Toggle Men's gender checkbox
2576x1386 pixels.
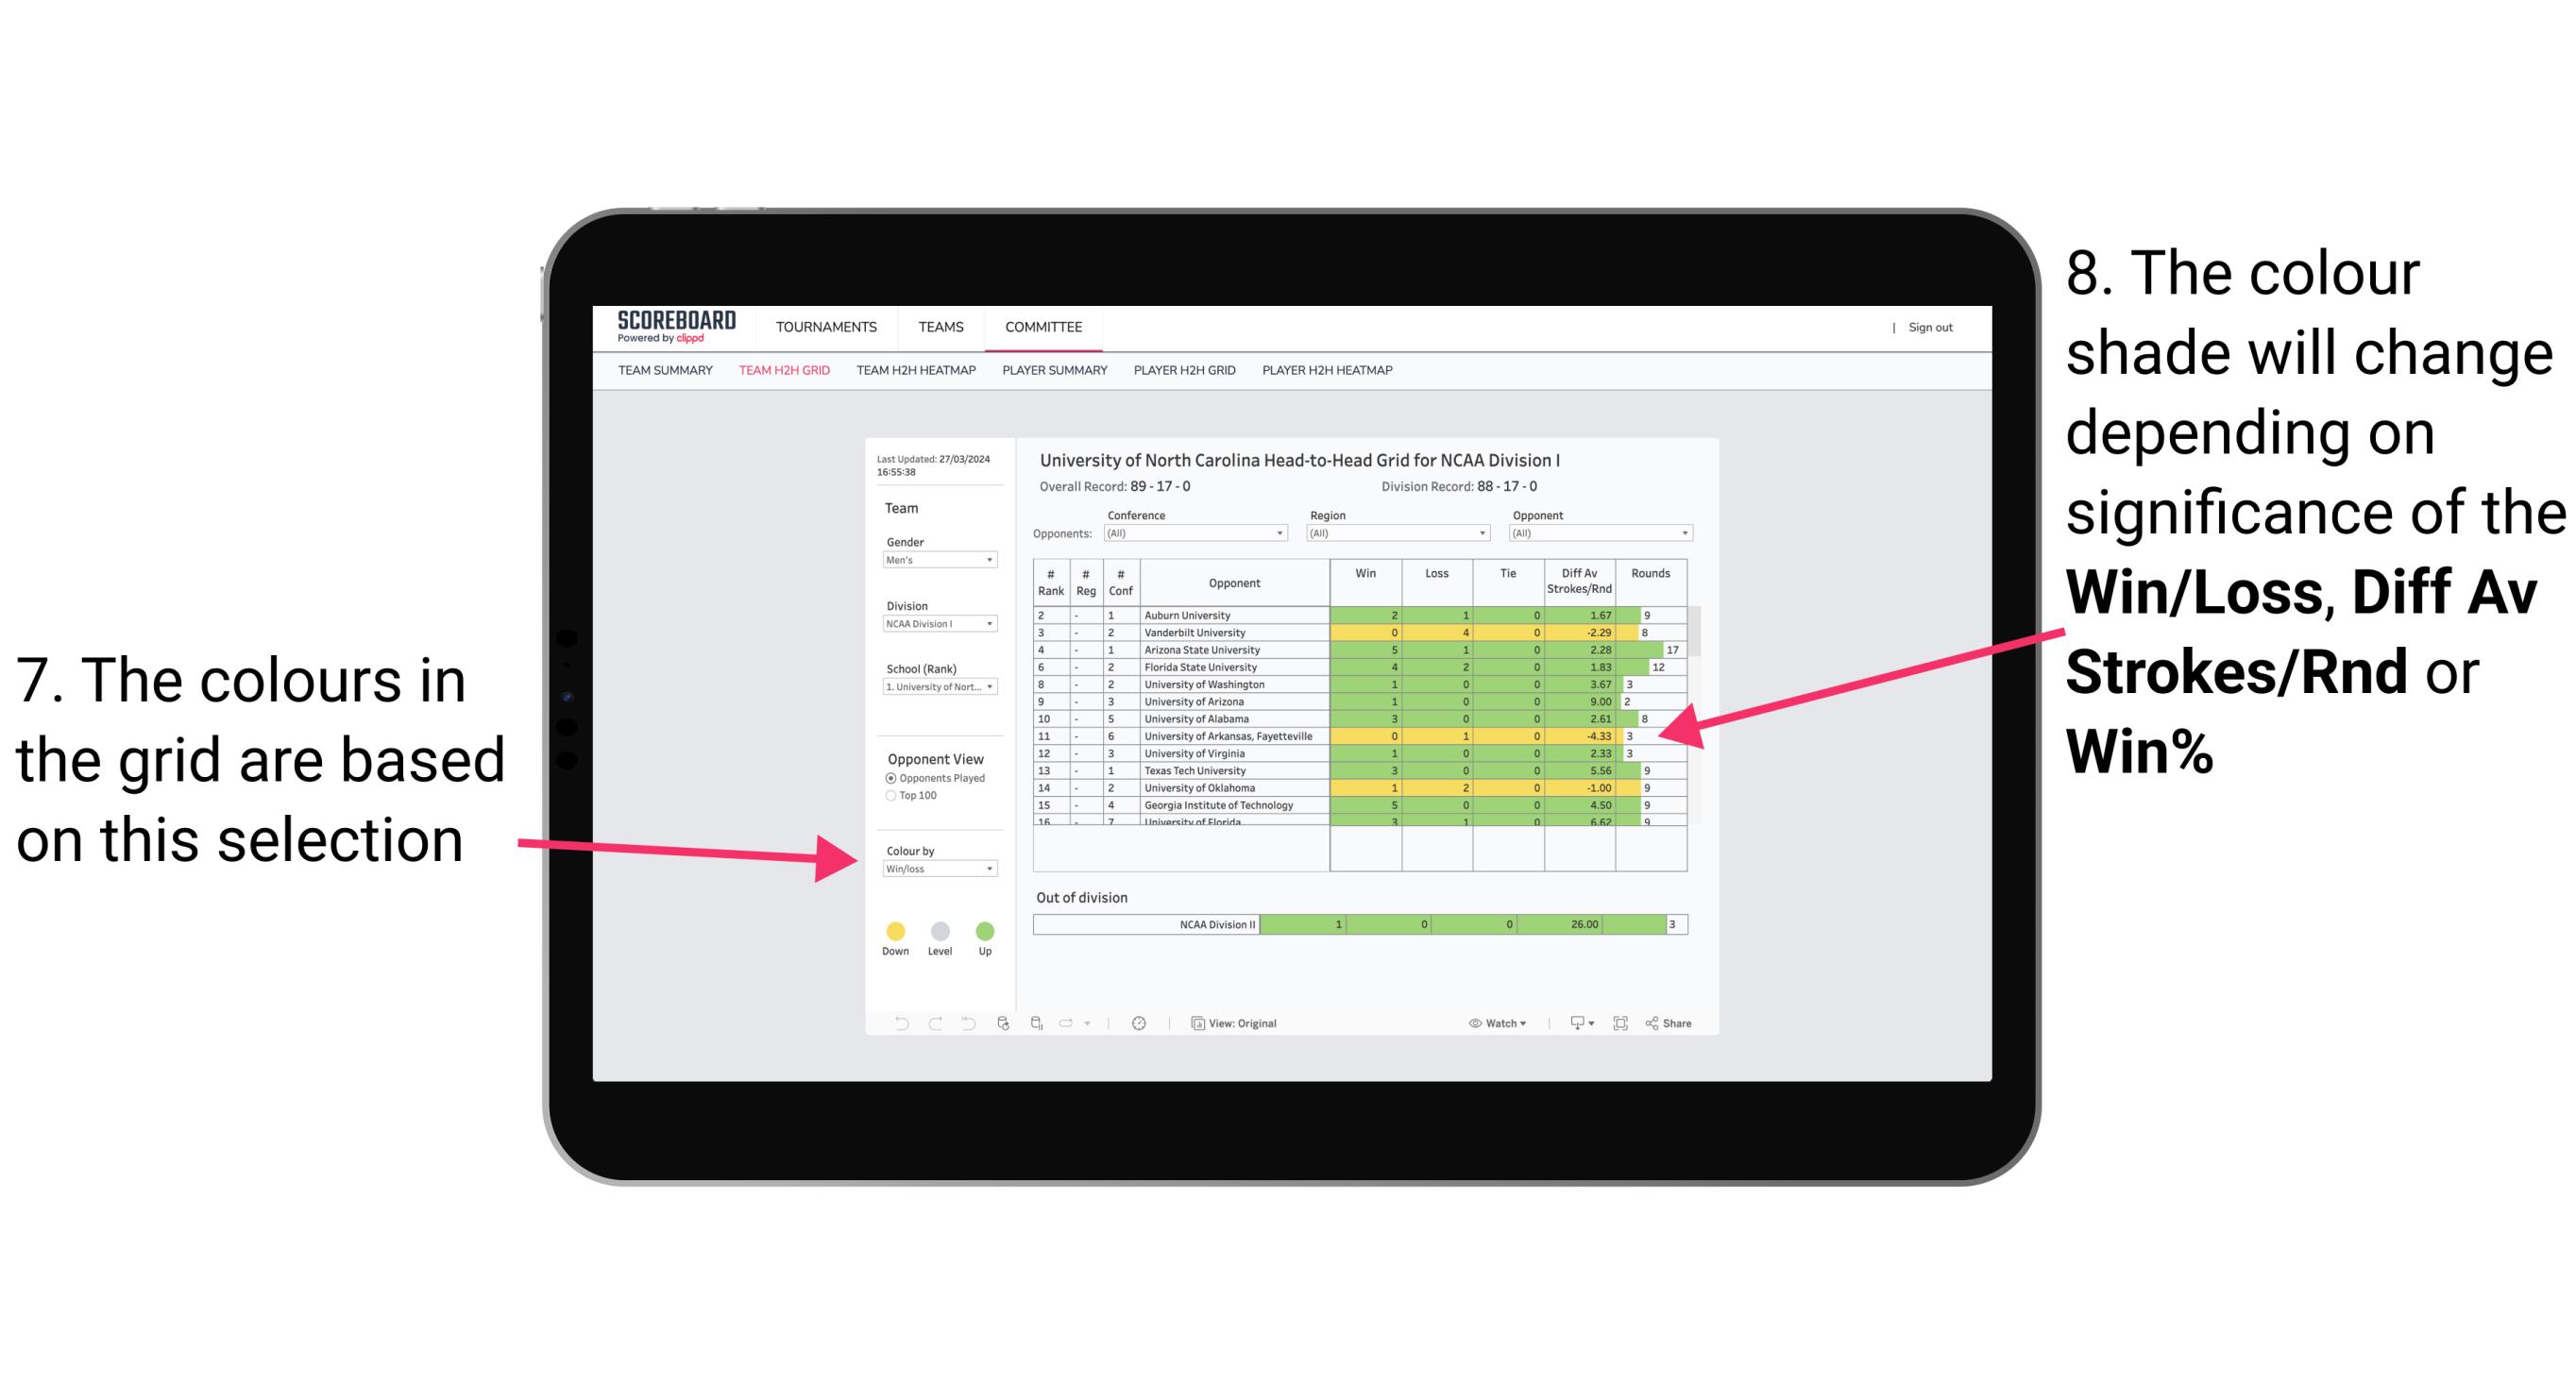click(930, 562)
